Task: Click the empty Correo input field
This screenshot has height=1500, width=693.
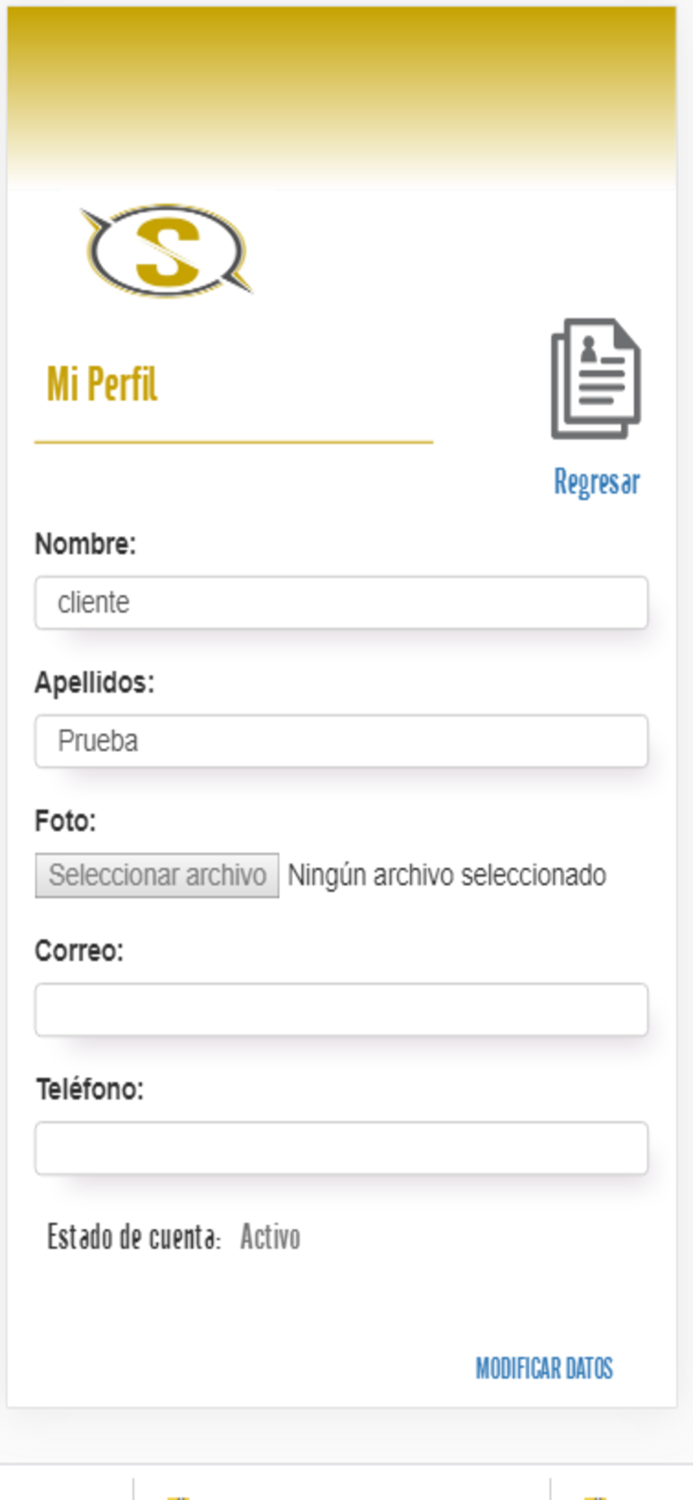Action: click(x=341, y=1010)
